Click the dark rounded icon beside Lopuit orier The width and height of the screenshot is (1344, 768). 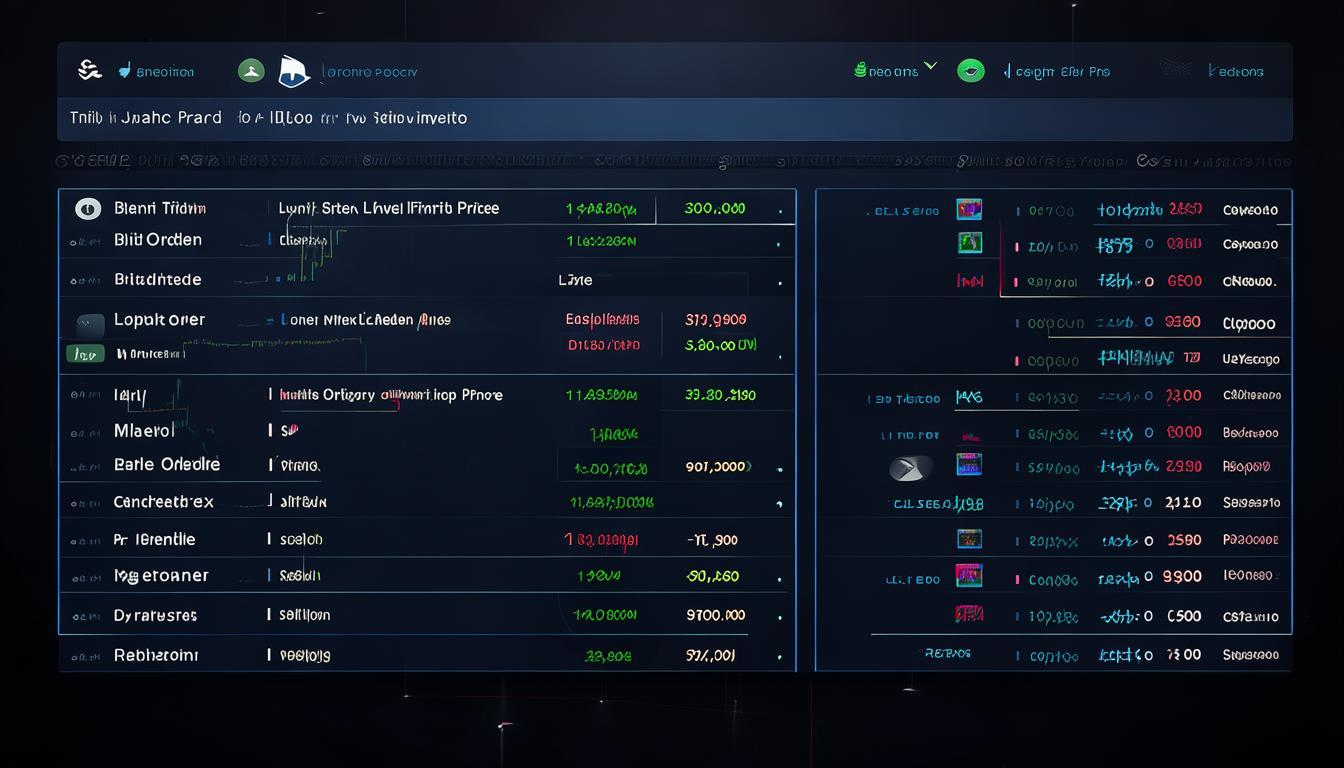point(89,324)
